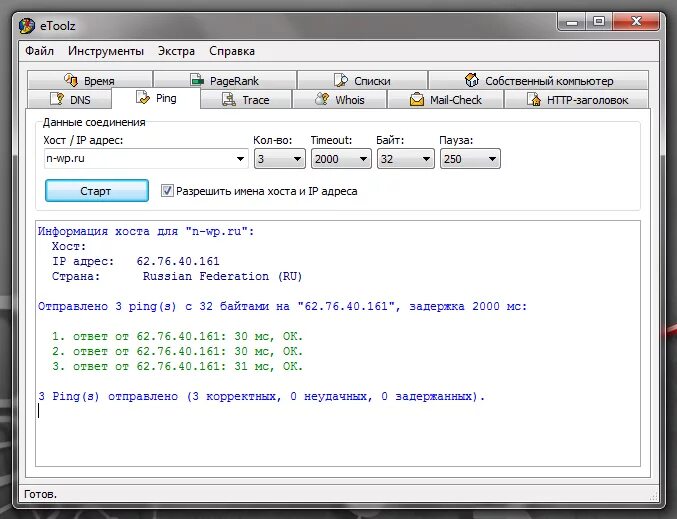Image resolution: width=677 pixels, height=519 pixels.
Task: Open the Байт dropdown showing 32
Action: pos(405,159)
